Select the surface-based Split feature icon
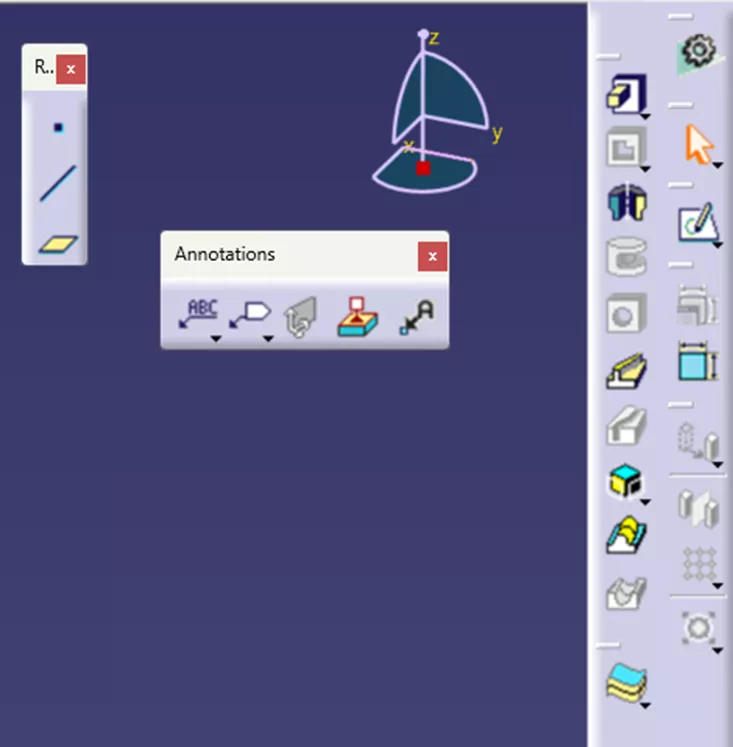The image size is (733, 747). pos(626,683)
